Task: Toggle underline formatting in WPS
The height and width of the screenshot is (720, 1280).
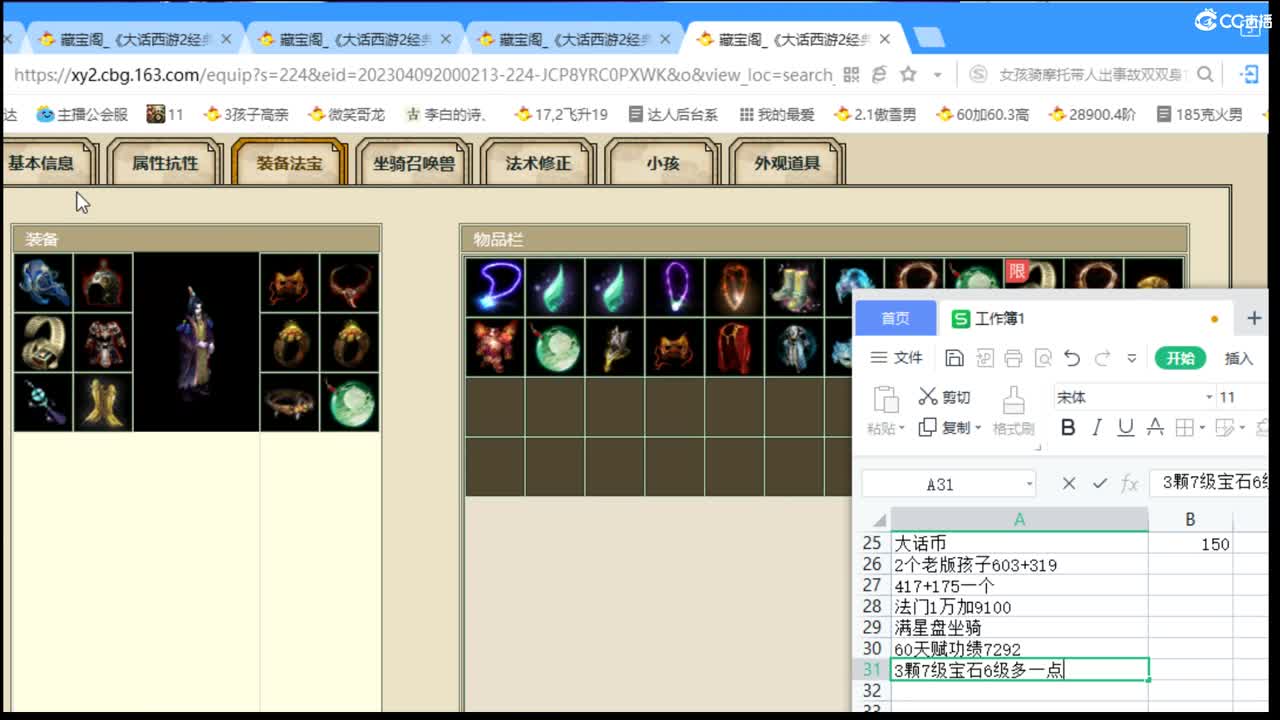Action: tap(1126, 428)
